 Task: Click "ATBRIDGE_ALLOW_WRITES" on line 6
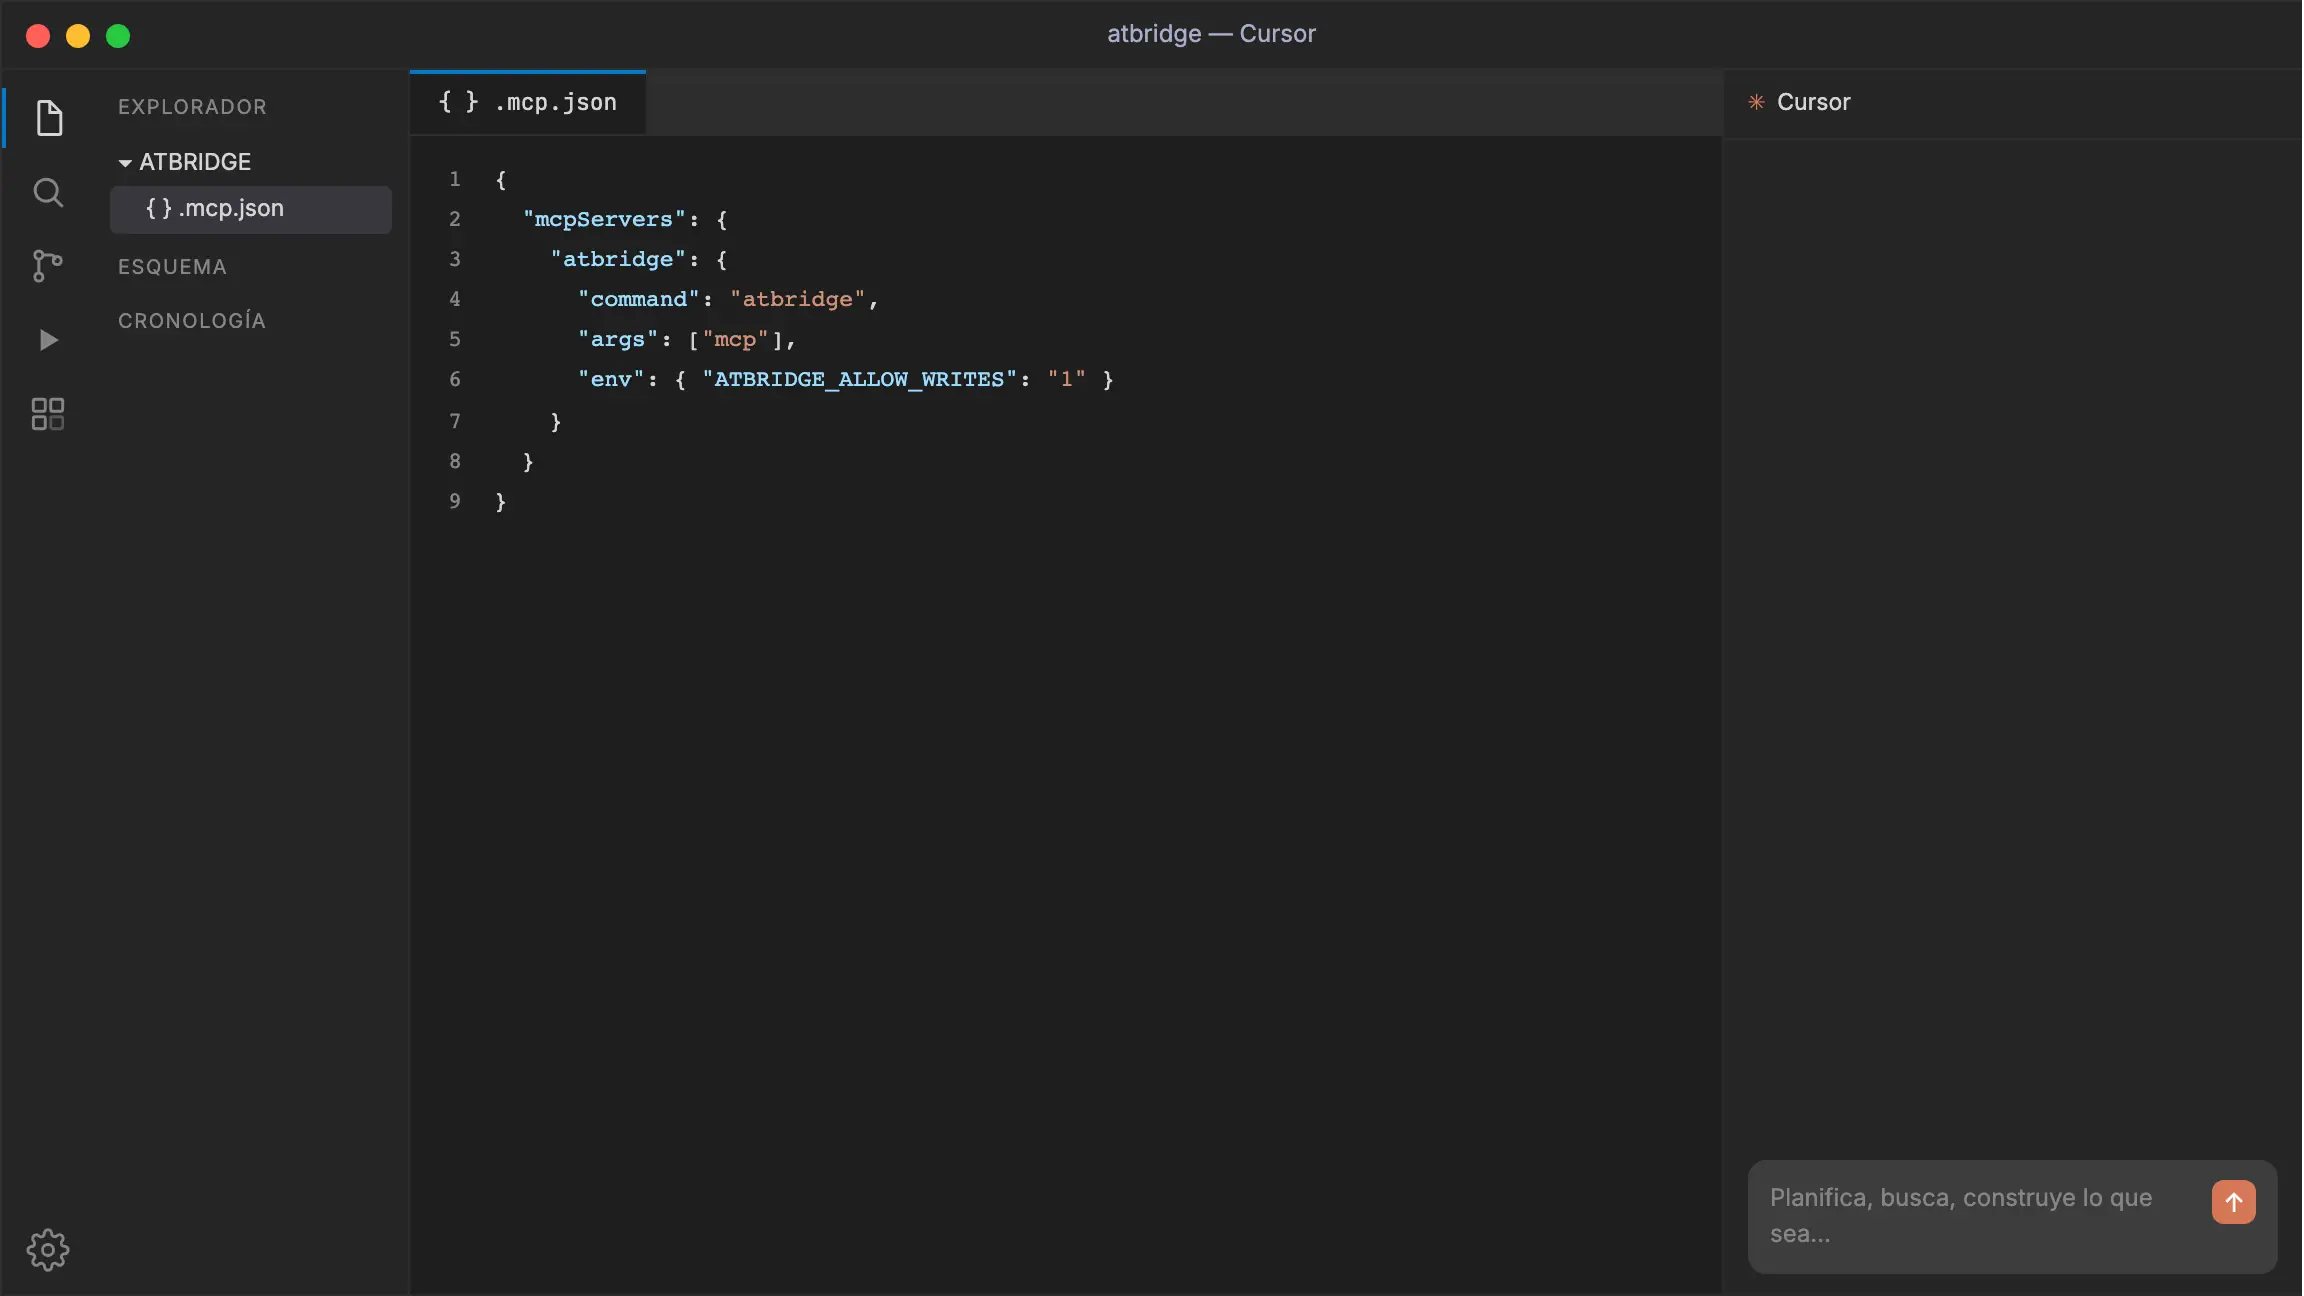(x=859, y=379)
